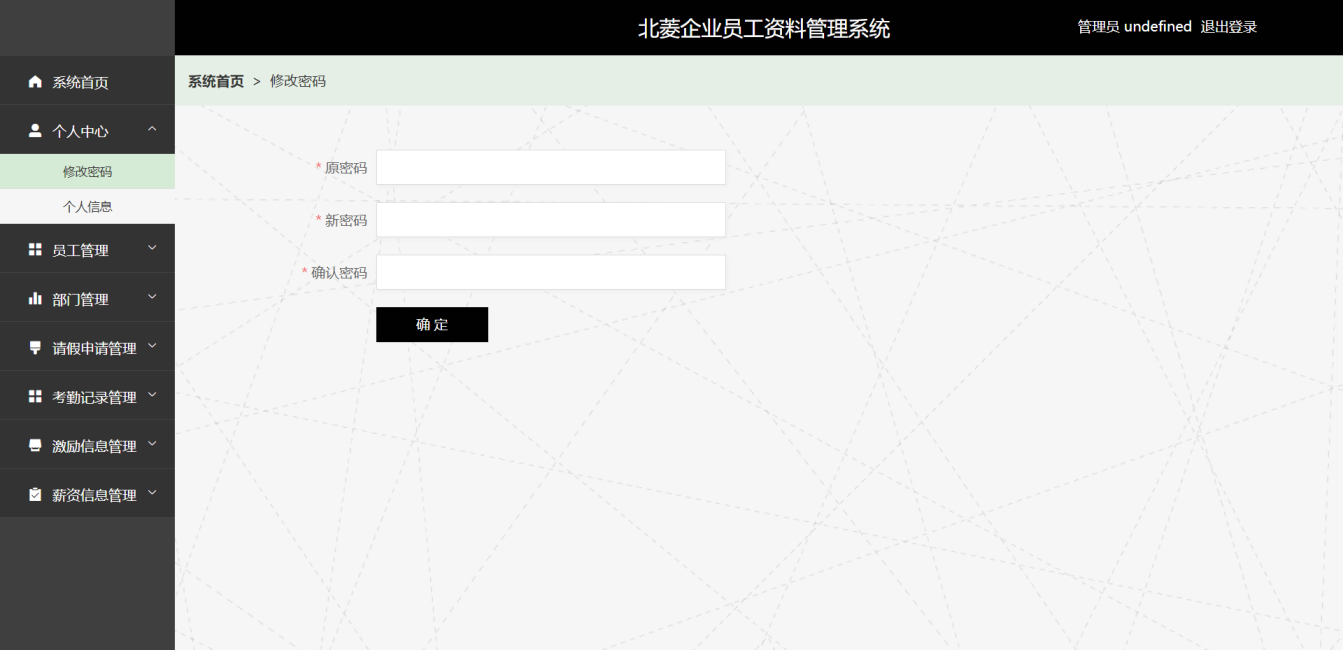Image resolution: width=1343 pixels, height=650 pixels.
Task: Click the 确定 button
Action: point(432,325)
